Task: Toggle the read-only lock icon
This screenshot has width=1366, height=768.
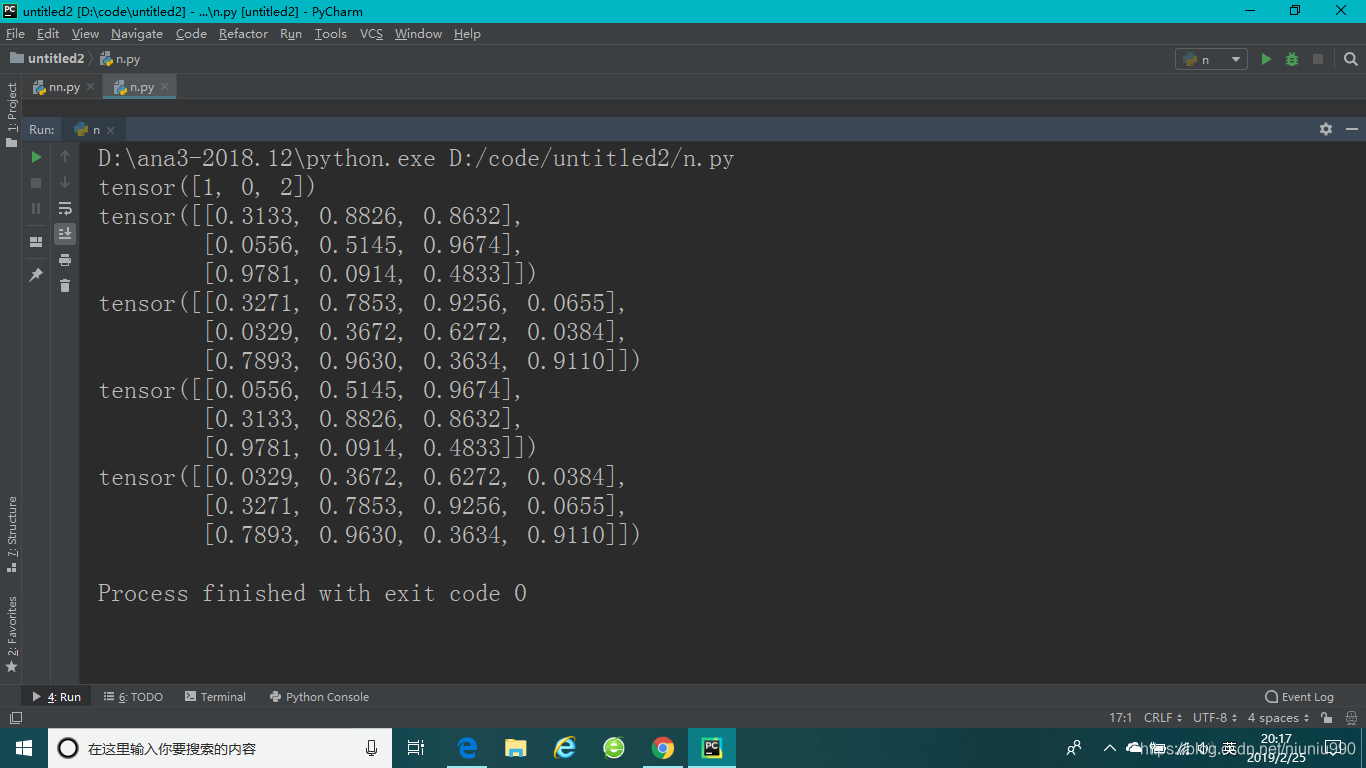Action: pos(1325,718)
